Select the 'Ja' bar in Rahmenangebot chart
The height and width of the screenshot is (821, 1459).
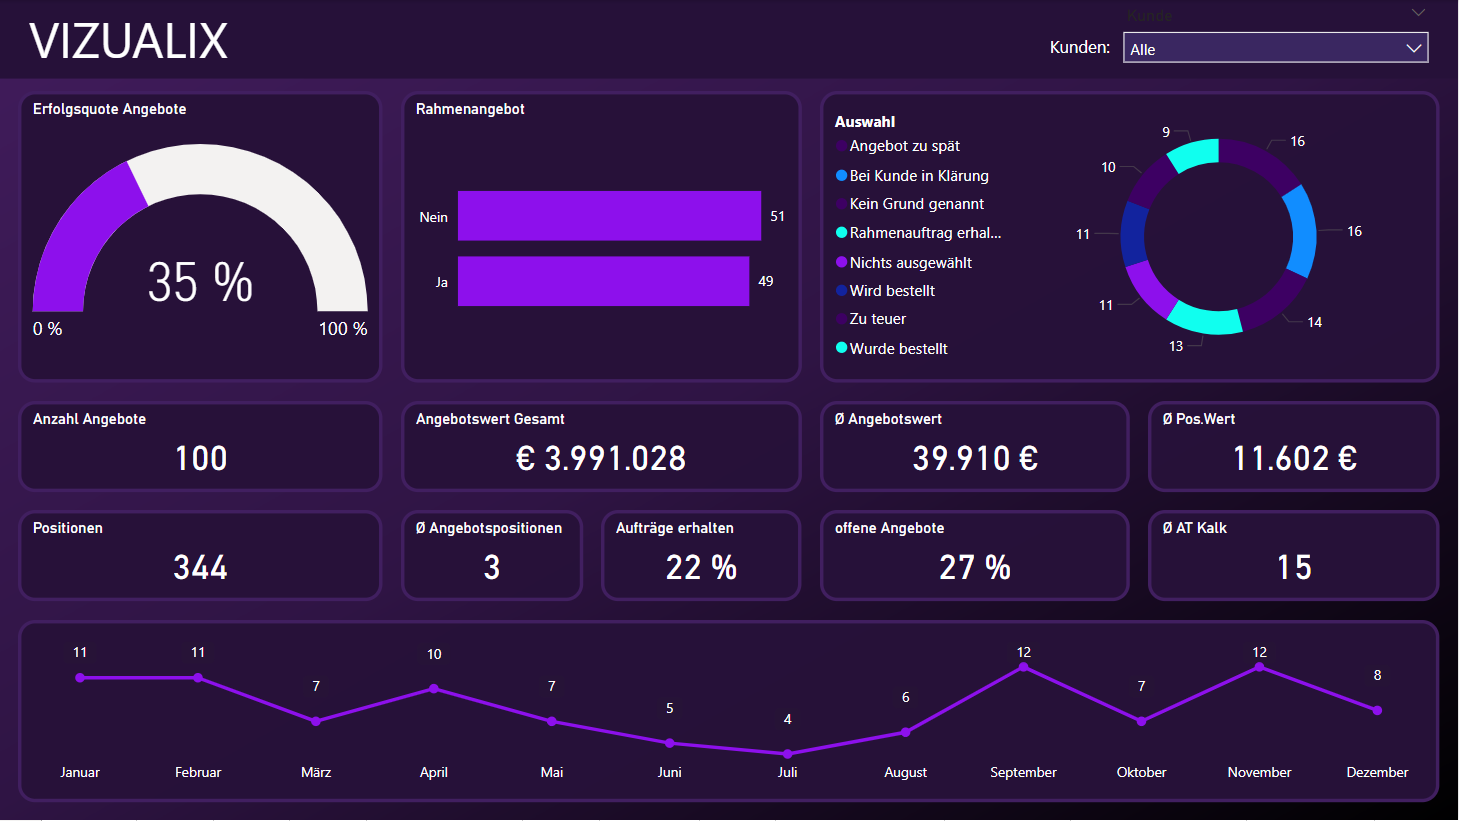pos(603,281)
